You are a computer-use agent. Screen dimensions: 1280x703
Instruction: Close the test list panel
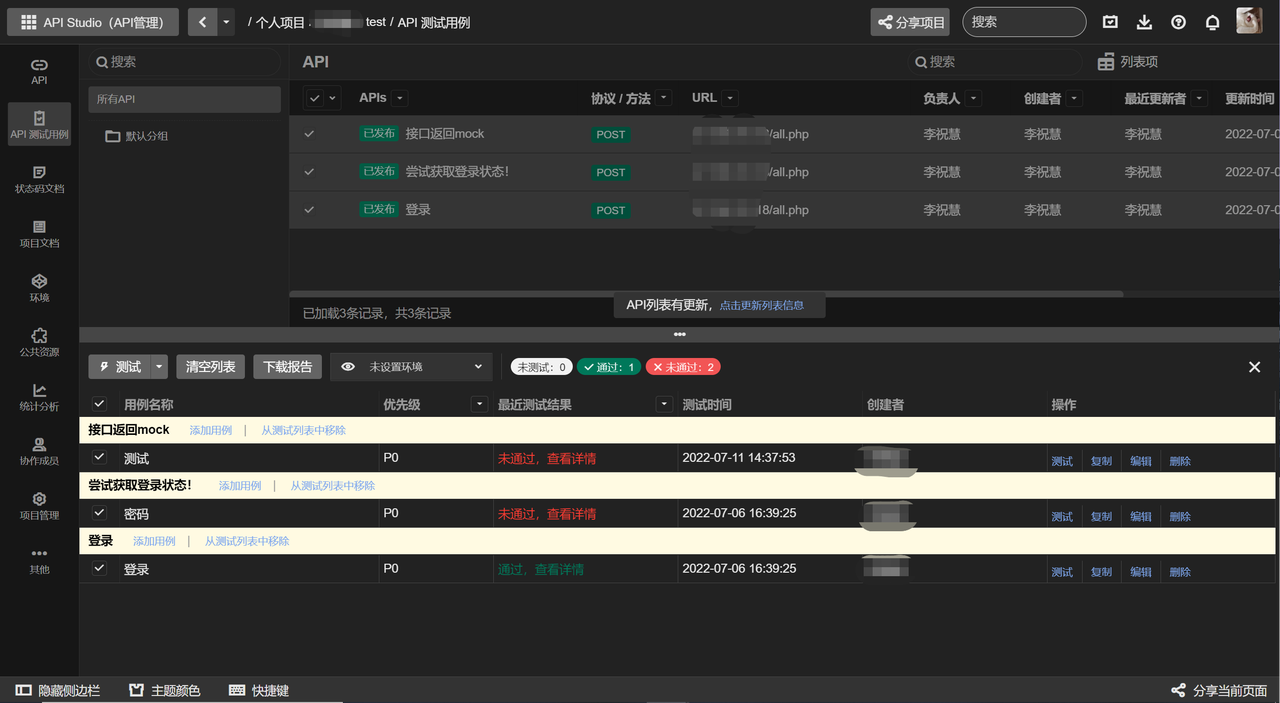coord(1255,367)
